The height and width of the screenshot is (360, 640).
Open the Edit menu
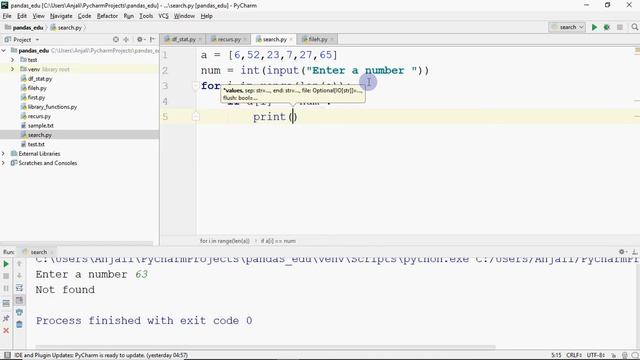point(22,16)
